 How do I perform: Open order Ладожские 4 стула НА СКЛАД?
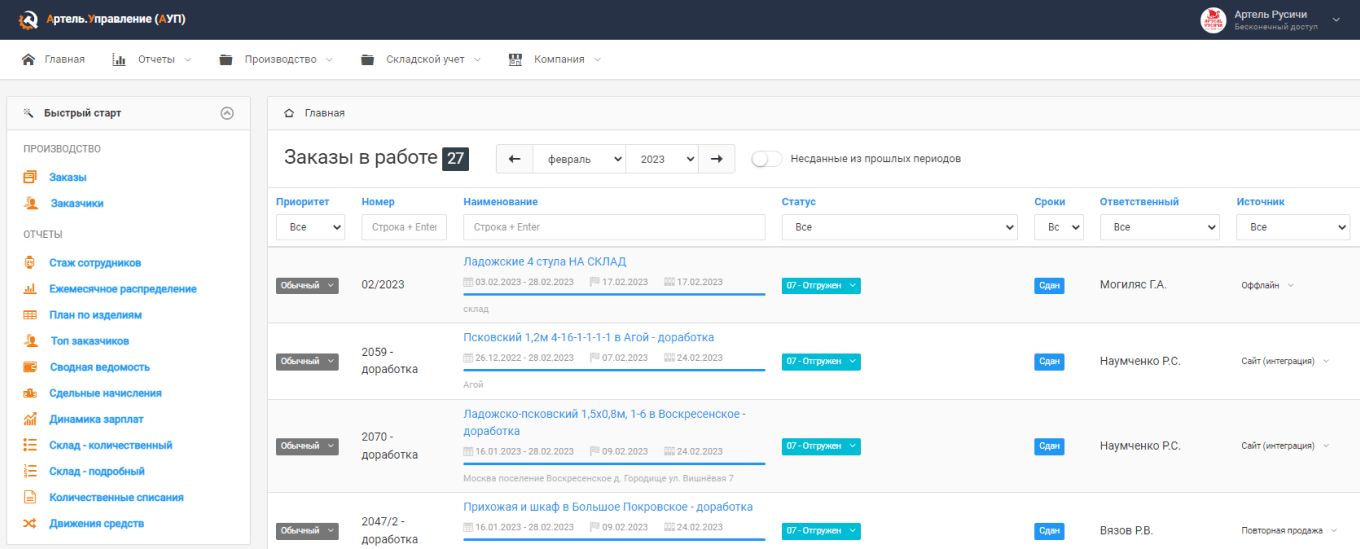544,262
